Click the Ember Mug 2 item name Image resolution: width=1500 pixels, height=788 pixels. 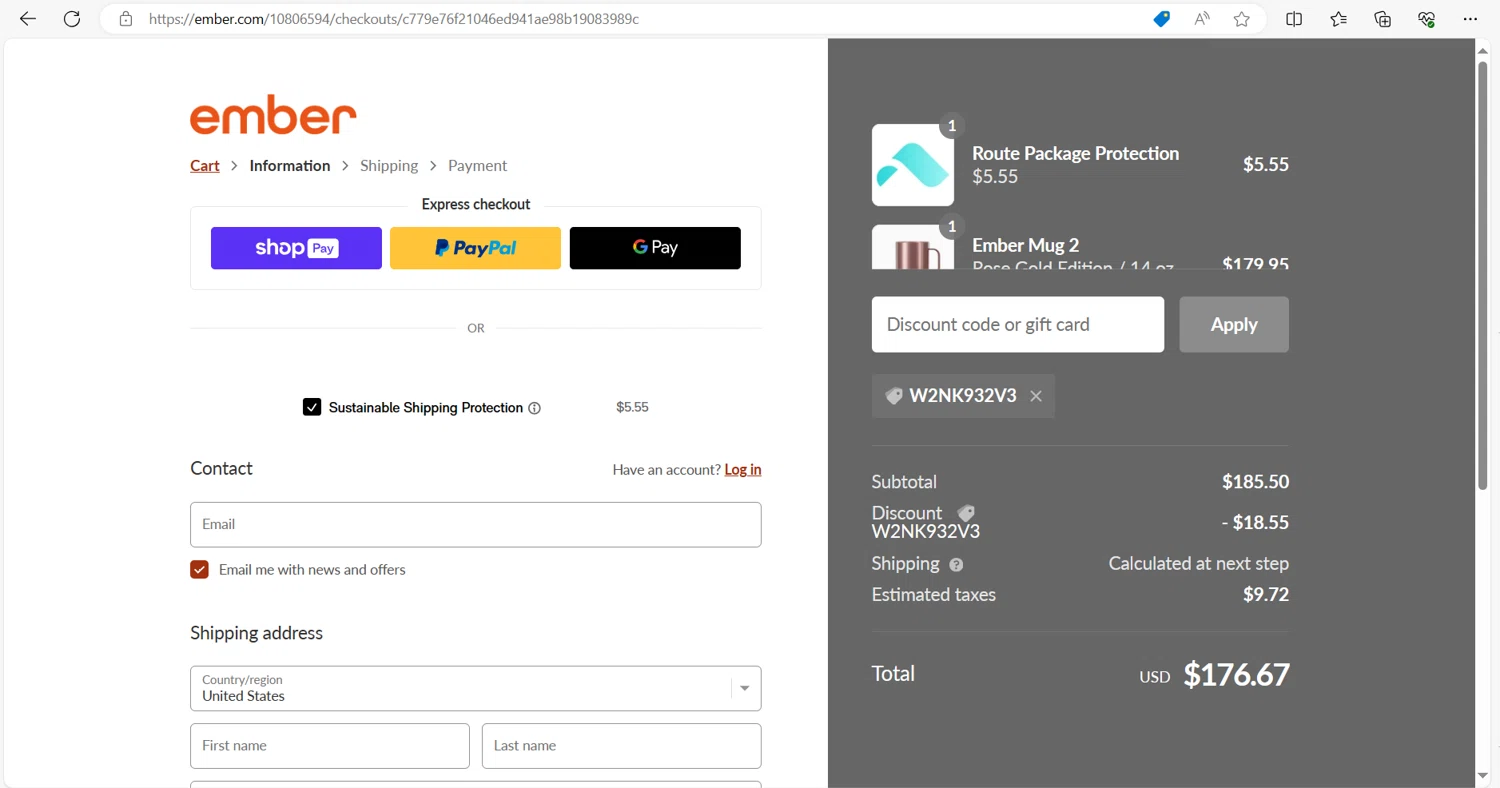pyautogui.click(x=1026, y=245)
